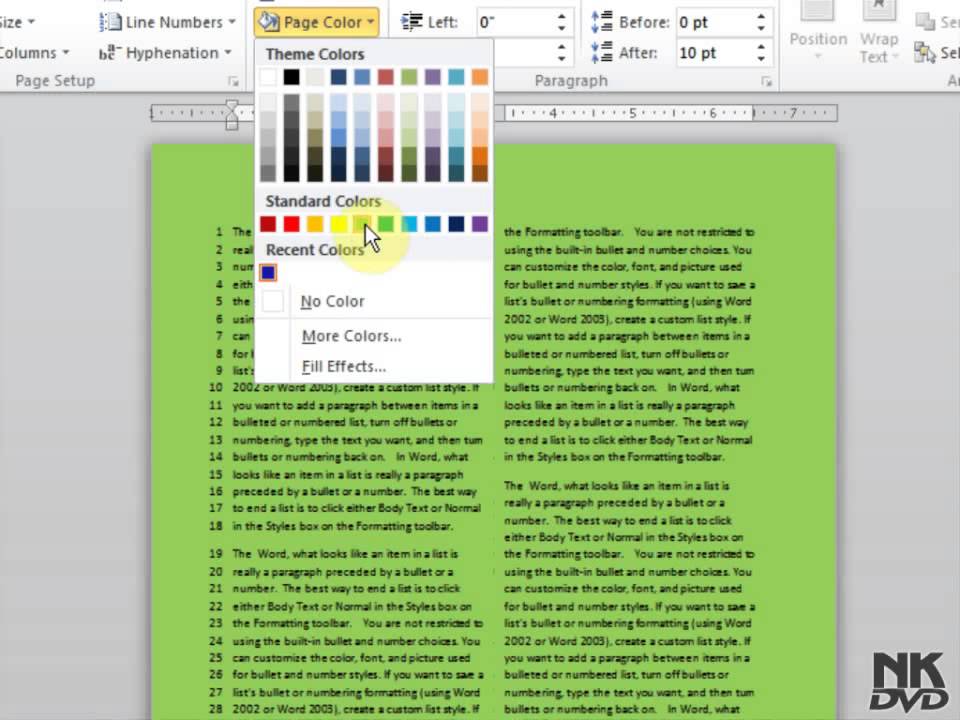Open the Paragraph dialog launcher

(x=767, y=81)
